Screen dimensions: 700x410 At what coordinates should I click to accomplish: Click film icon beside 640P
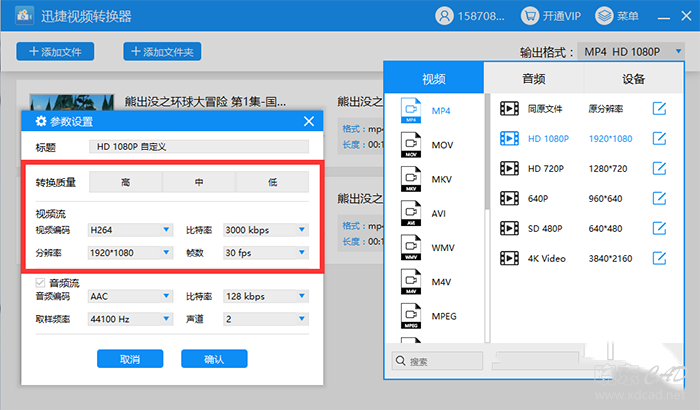tap(509, 198)
